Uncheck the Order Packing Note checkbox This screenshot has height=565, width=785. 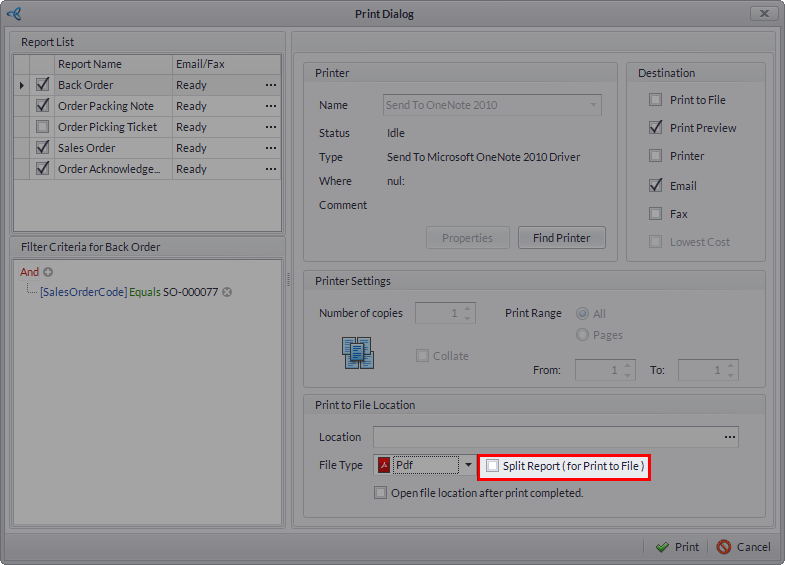click(x=43, y=105)
